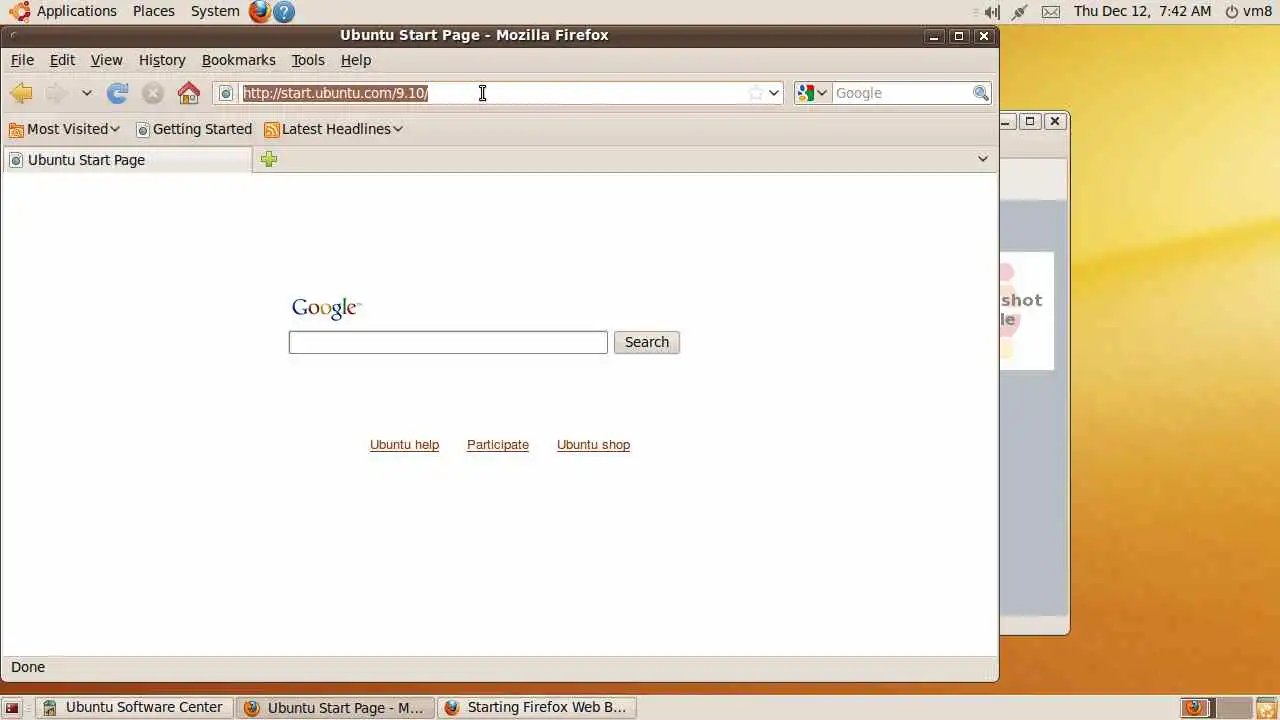Screen dimensions: 1280x720
Task: Click the Done status bar text
Action: point(28,667)
